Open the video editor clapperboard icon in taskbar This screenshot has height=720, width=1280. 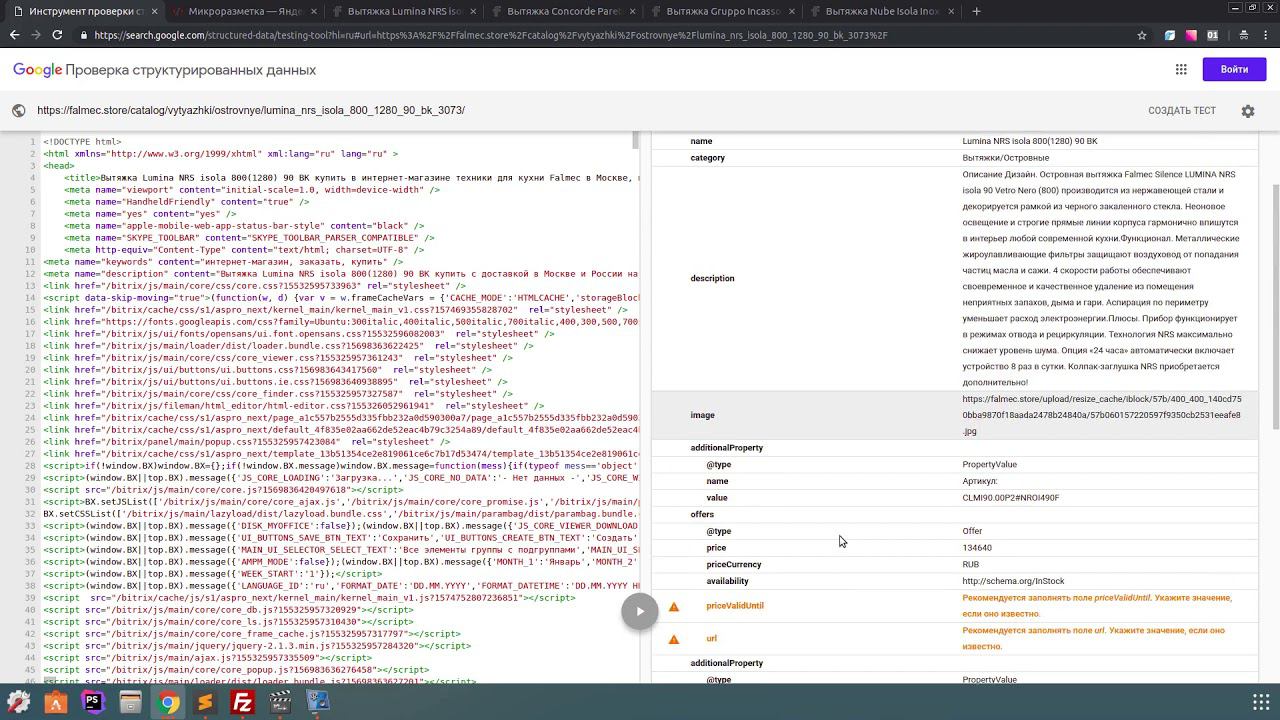pyautogui.click(x=280, y=703)
